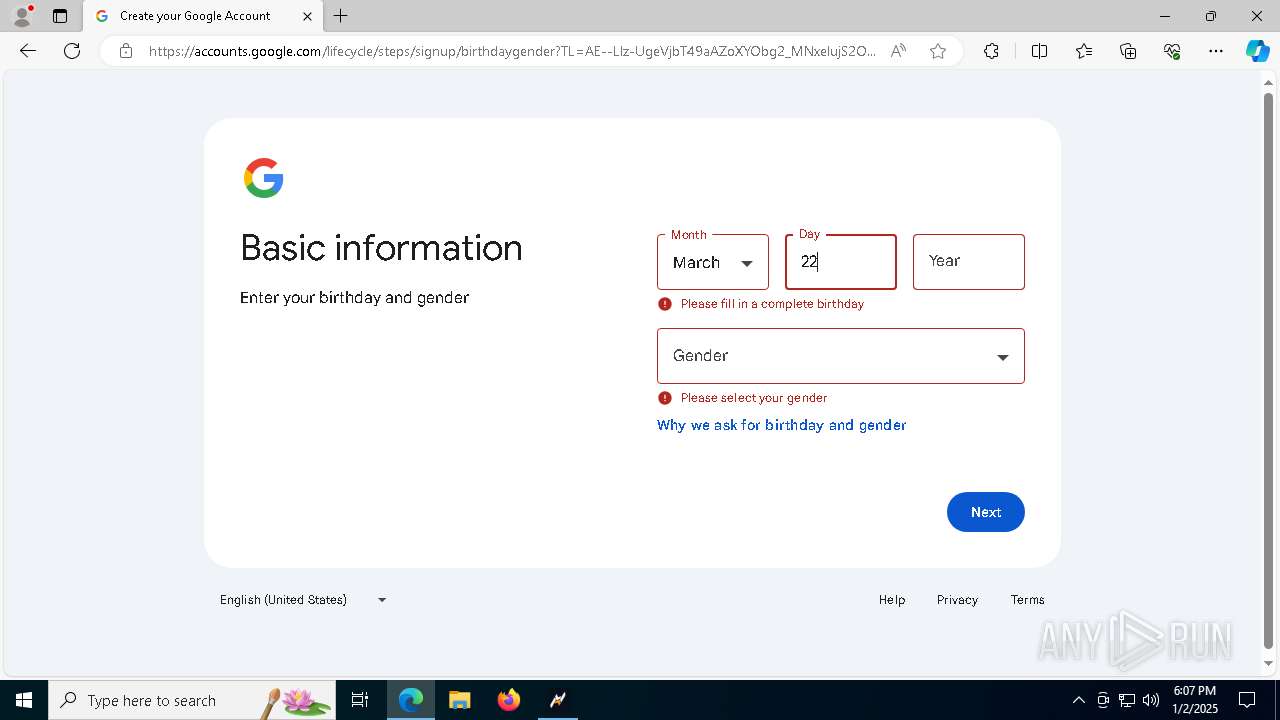The image size is (1280, 720).
Task: Launch Firefox from the taskbar
Action: (x=509, y=700)
